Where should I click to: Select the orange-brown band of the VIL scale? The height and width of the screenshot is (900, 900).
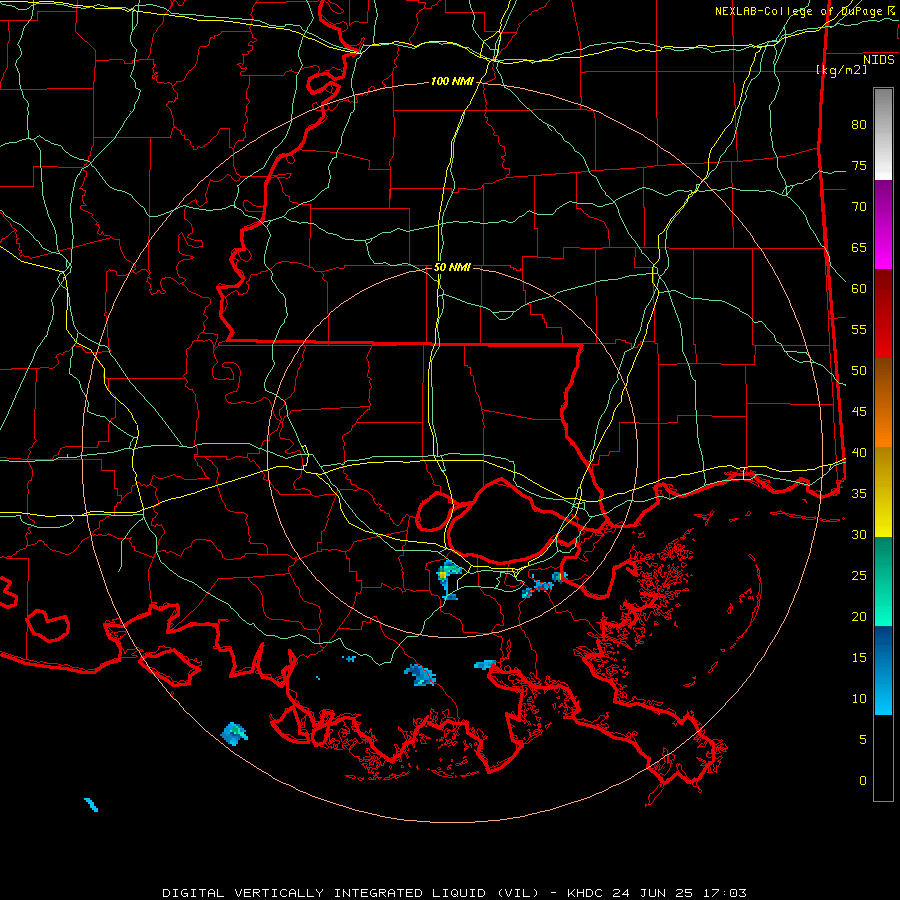883,403
